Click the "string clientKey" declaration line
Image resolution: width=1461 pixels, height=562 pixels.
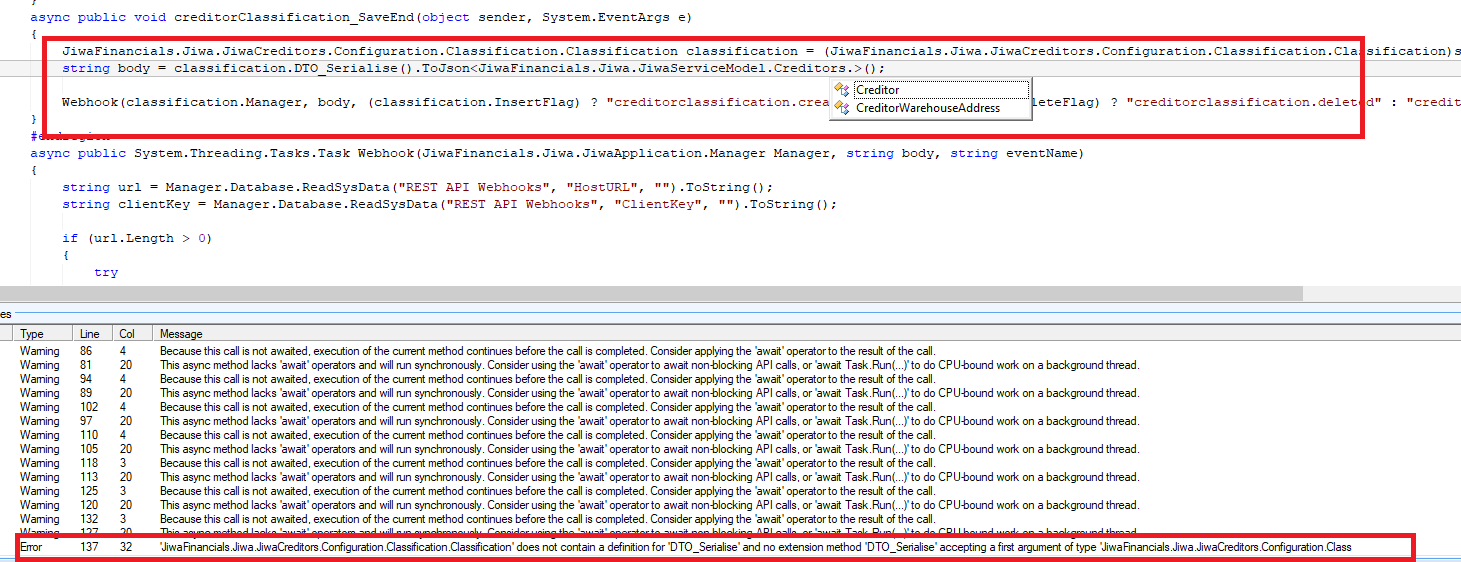point(449,204)
